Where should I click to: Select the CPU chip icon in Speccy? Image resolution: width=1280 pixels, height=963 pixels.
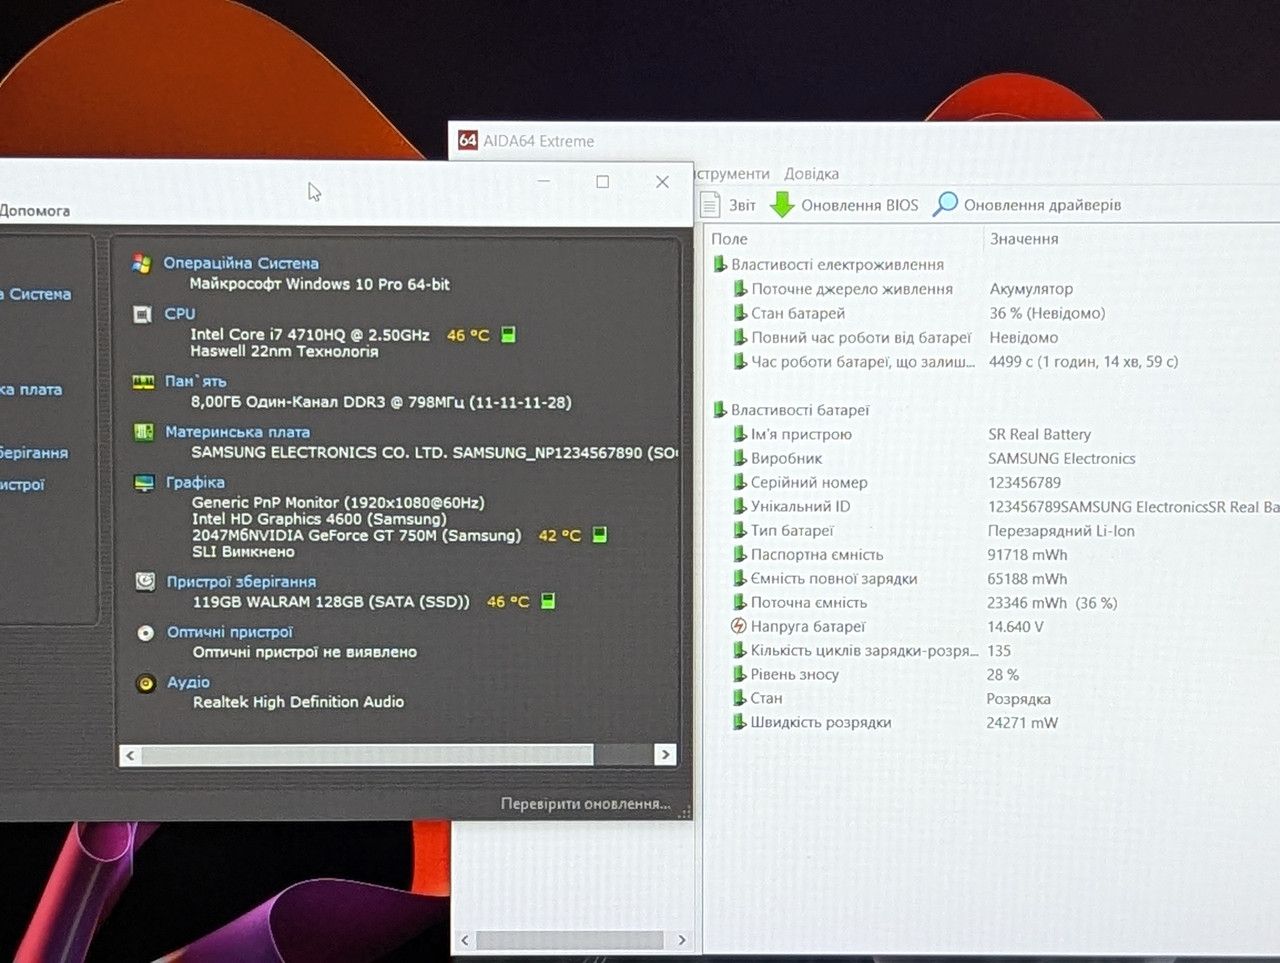click(142, 314)
